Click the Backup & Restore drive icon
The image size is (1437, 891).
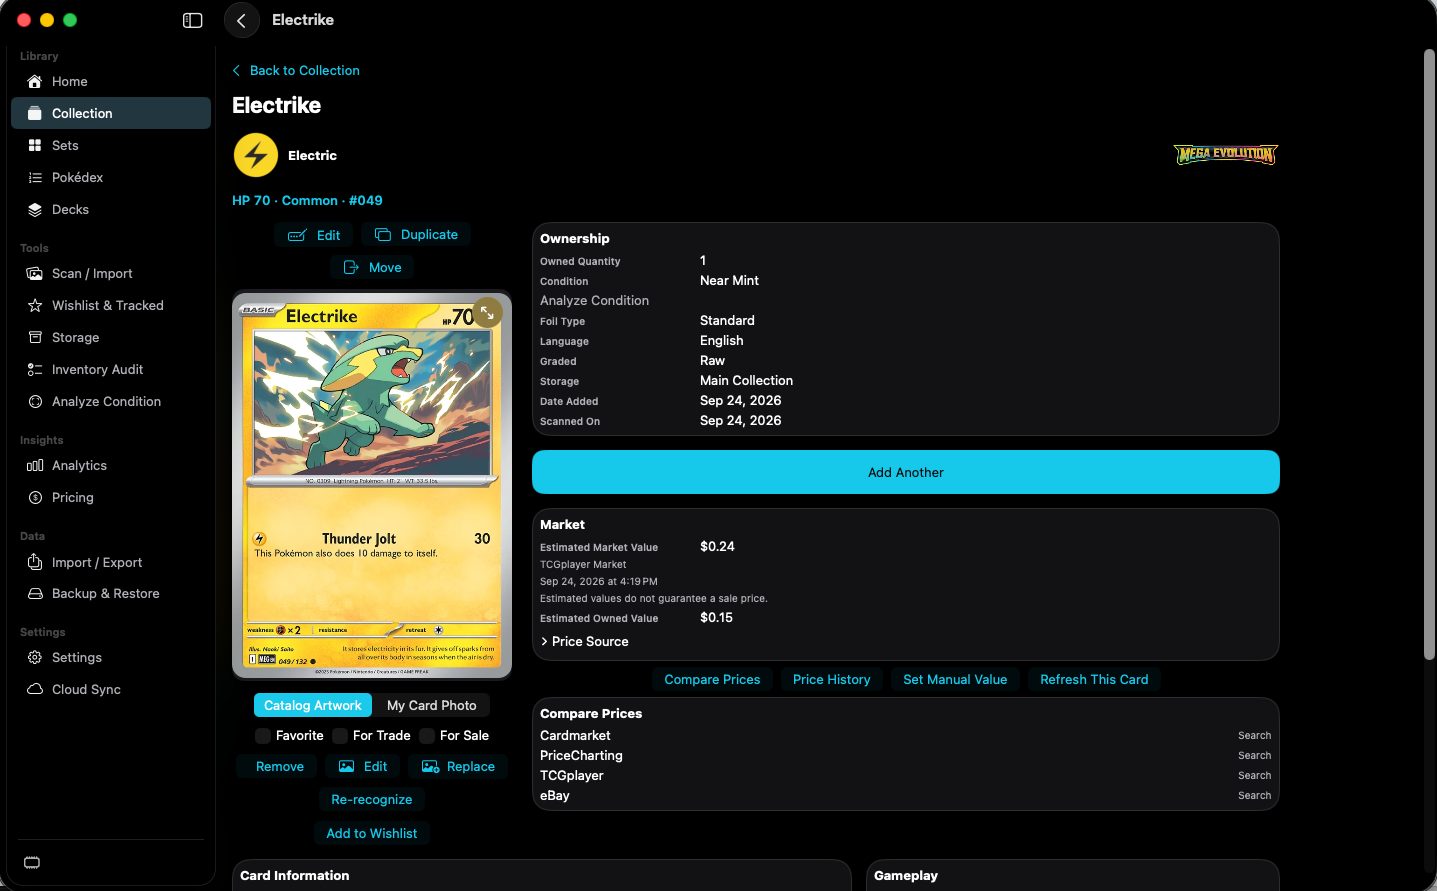coord(35,593)
